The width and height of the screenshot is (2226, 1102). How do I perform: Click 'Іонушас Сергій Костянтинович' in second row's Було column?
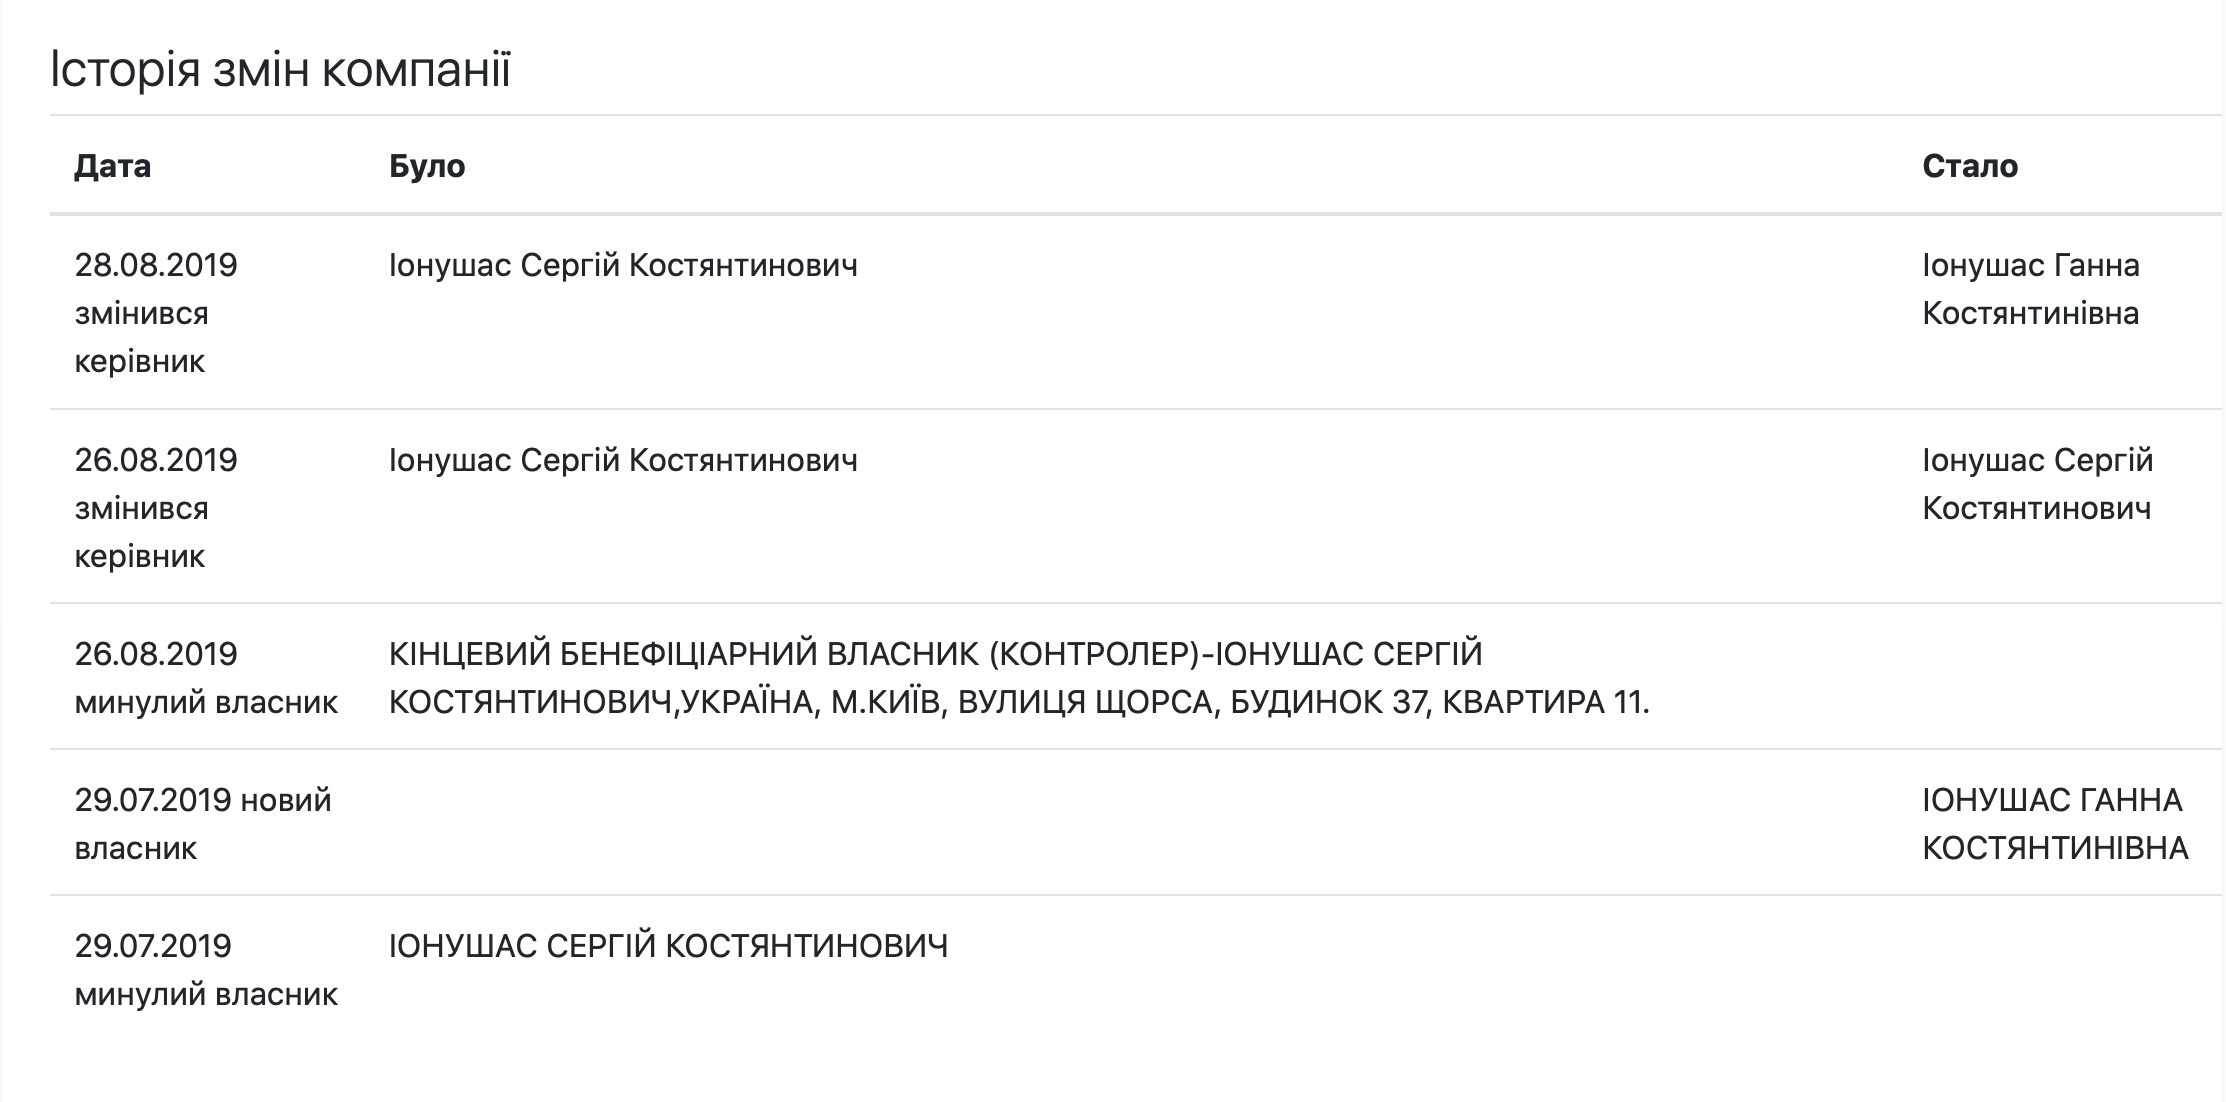pyautogui.click(x=623, y=460)
